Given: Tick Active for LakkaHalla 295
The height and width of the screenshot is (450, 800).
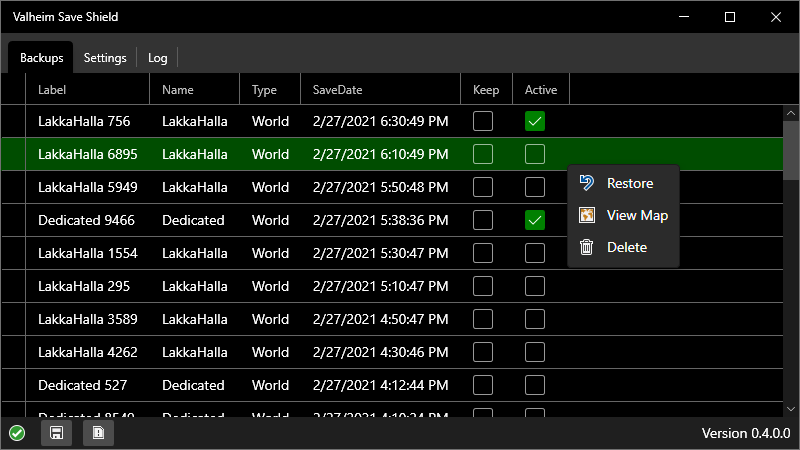Looking at the screenshot, I should point(535,286).
